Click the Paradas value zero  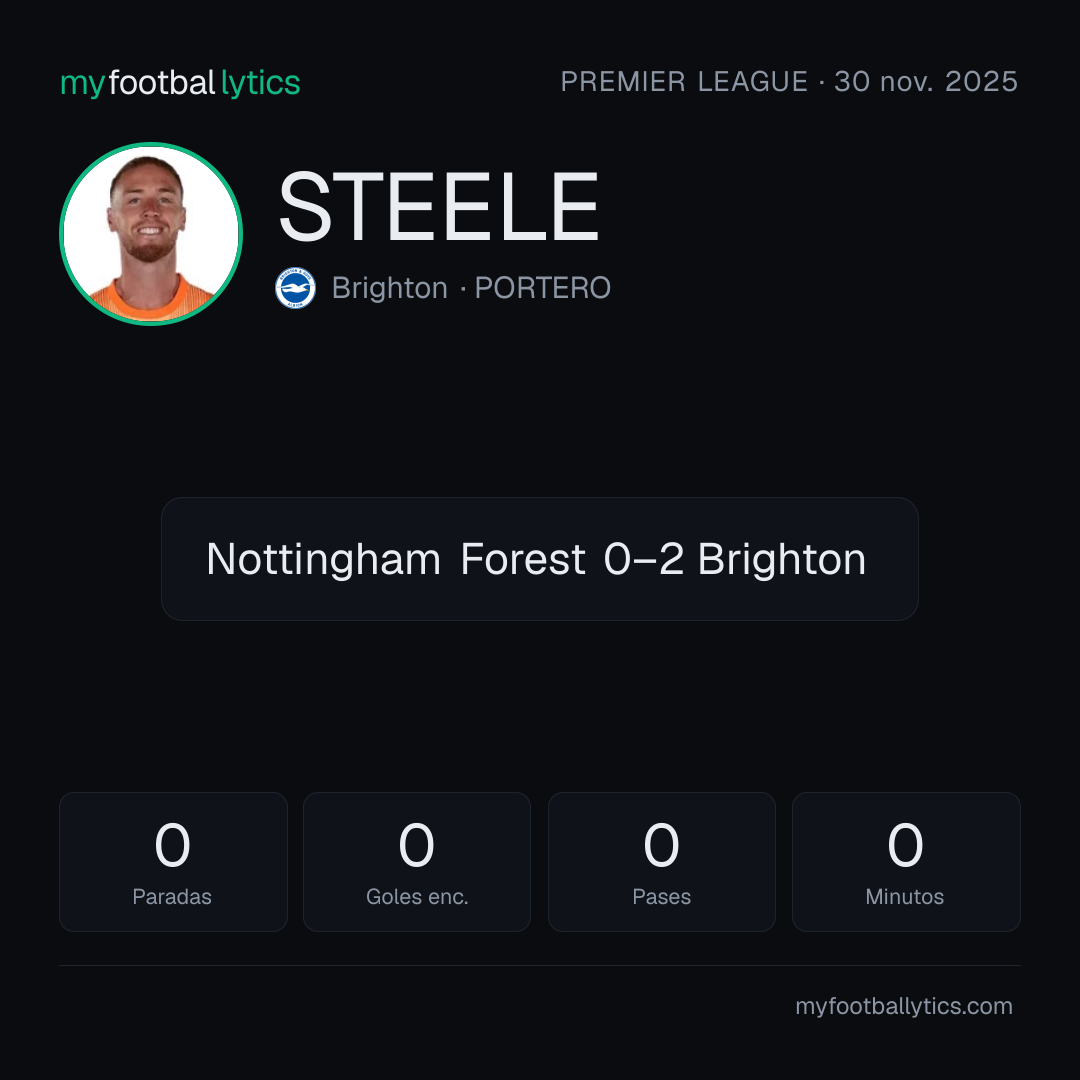point(172,845)
